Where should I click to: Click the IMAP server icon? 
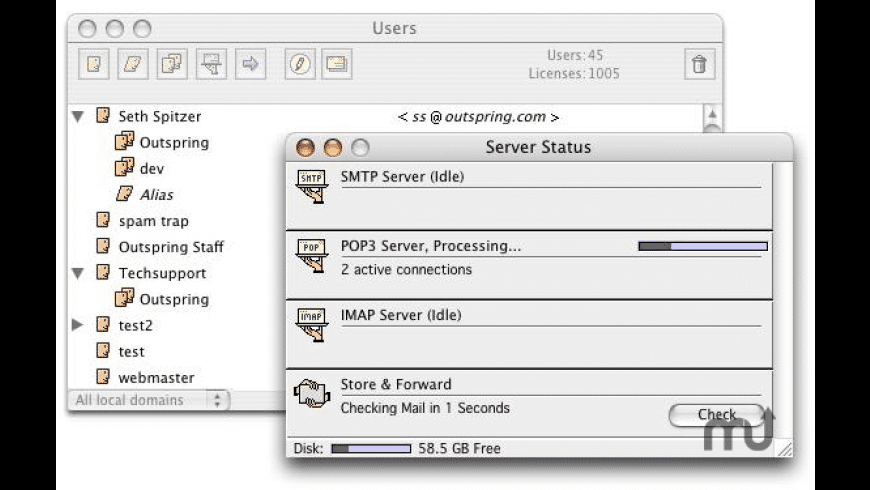[x=312, y=325]
